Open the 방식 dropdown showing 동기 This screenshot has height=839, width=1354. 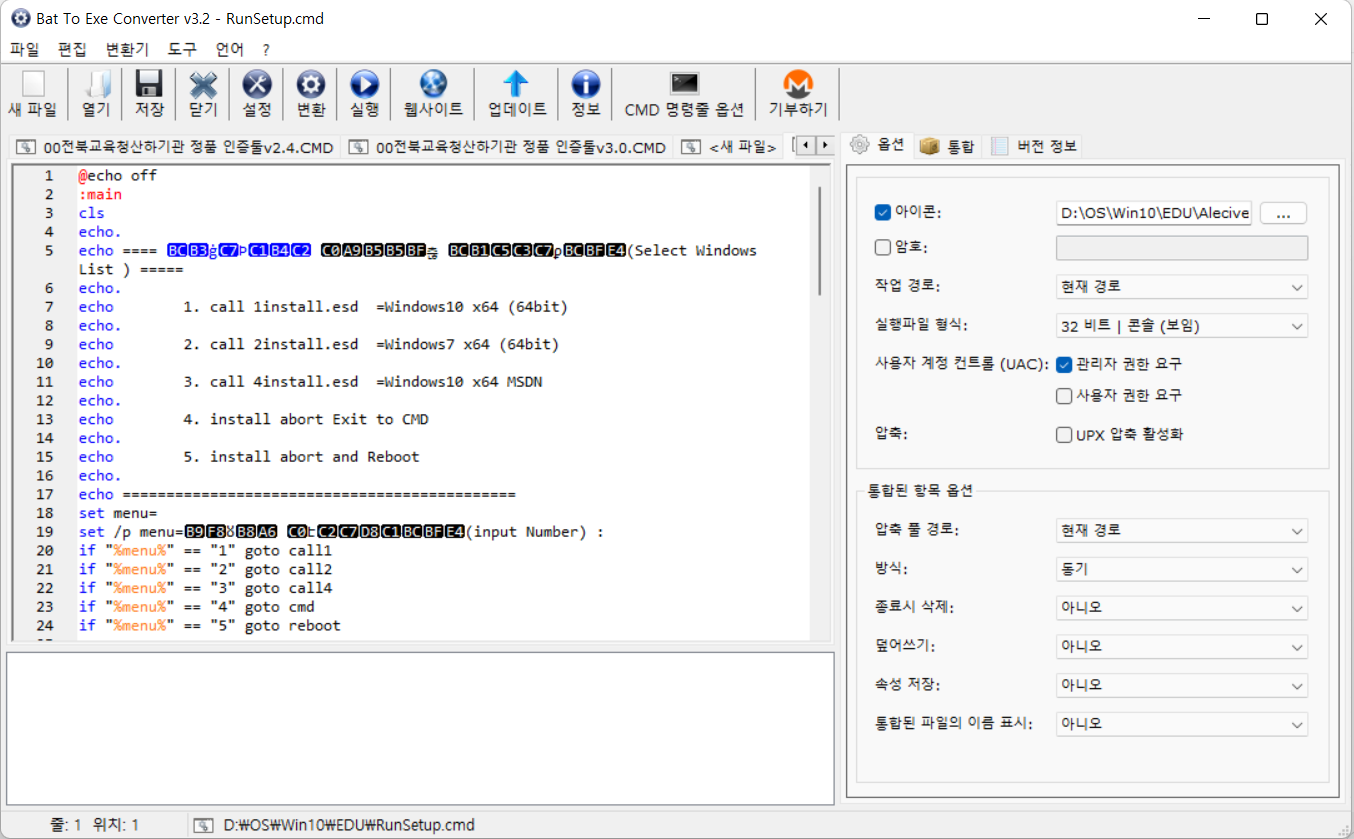(1182, 569)
